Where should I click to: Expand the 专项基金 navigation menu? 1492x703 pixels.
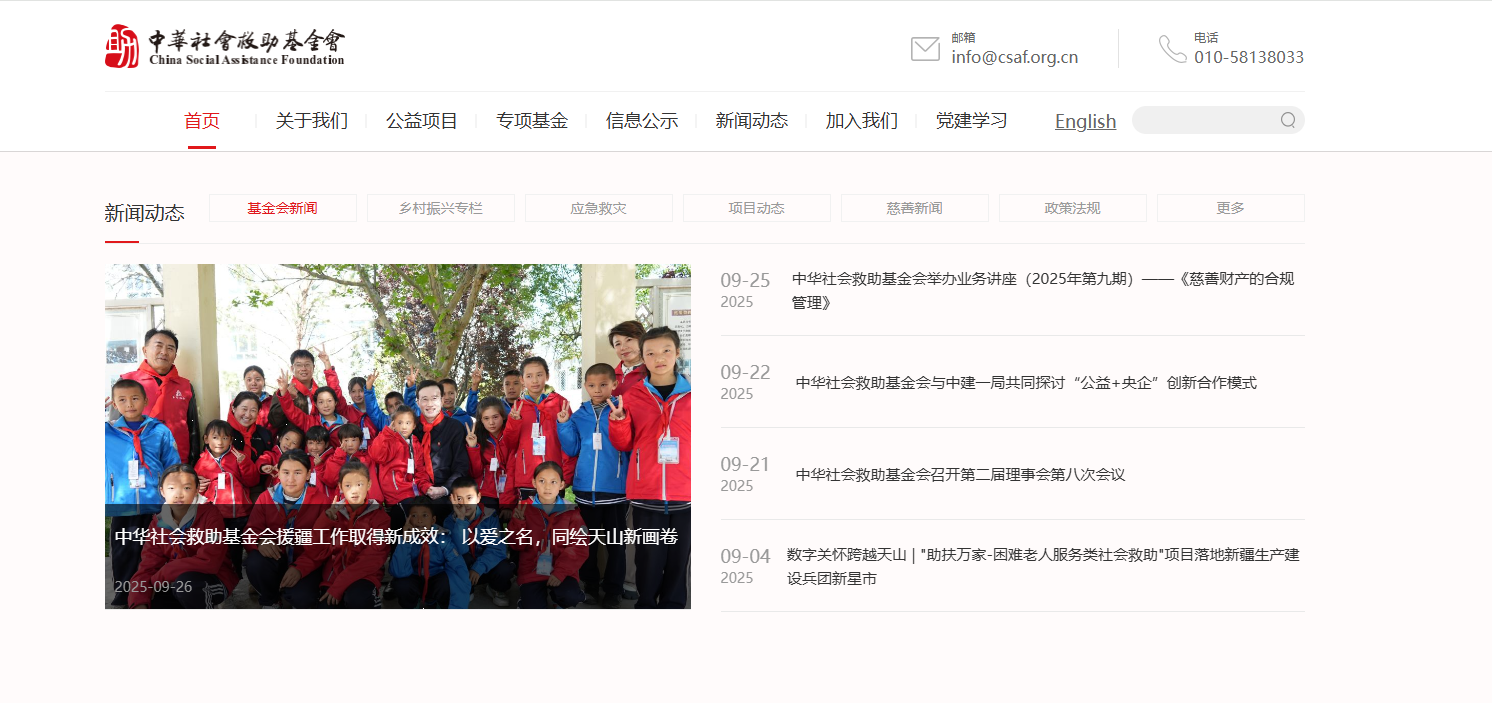click(x=532, y=121)
